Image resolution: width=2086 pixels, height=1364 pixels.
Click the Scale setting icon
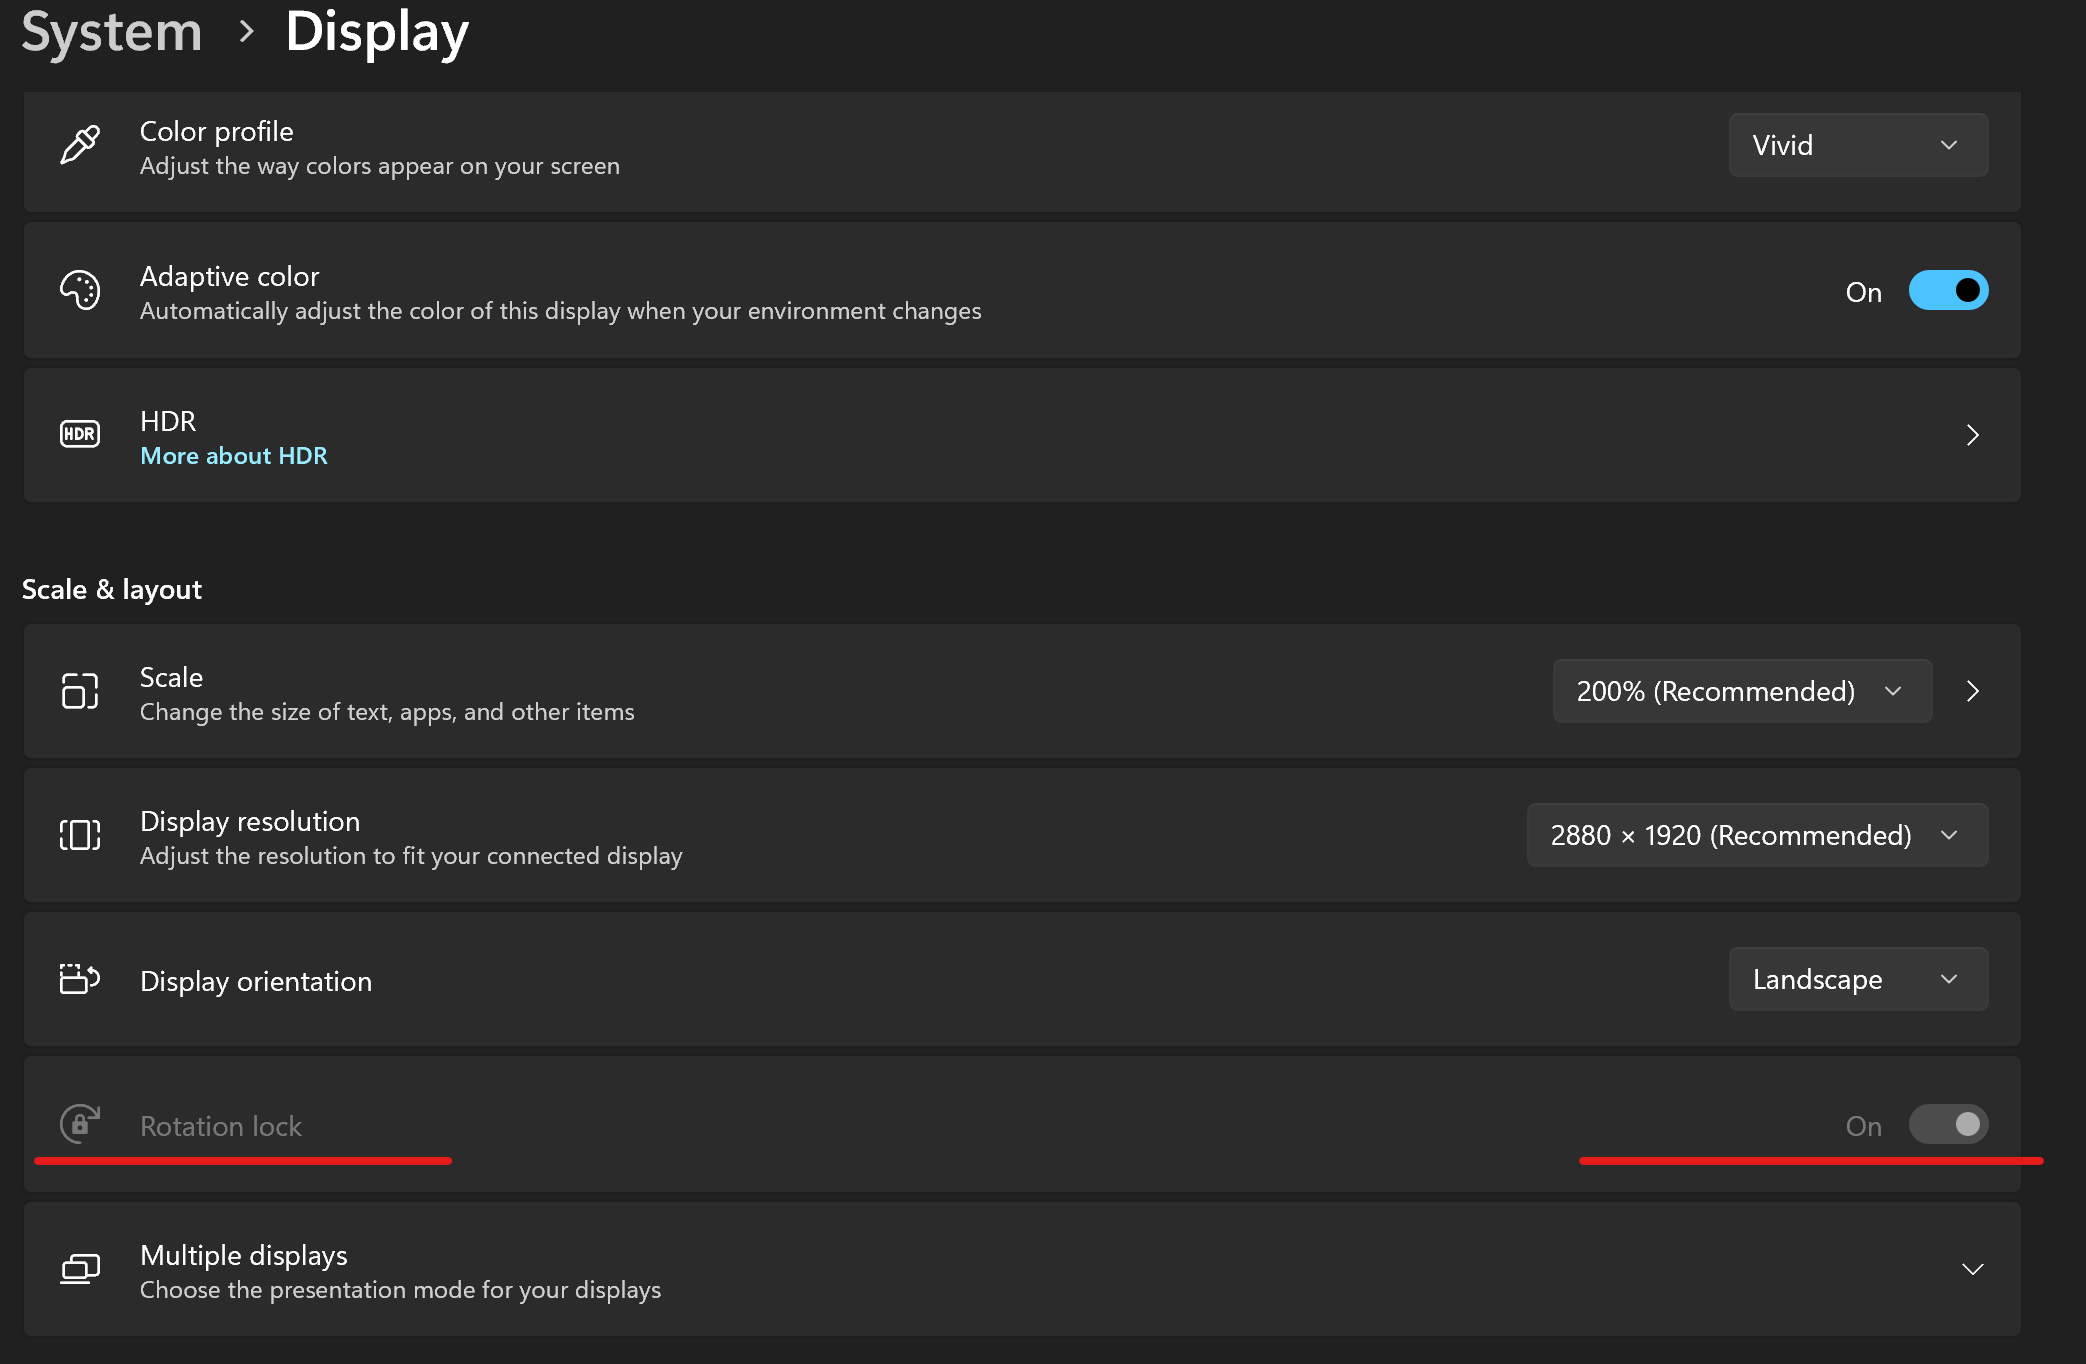pyautogui.click(x=80, y=691)
